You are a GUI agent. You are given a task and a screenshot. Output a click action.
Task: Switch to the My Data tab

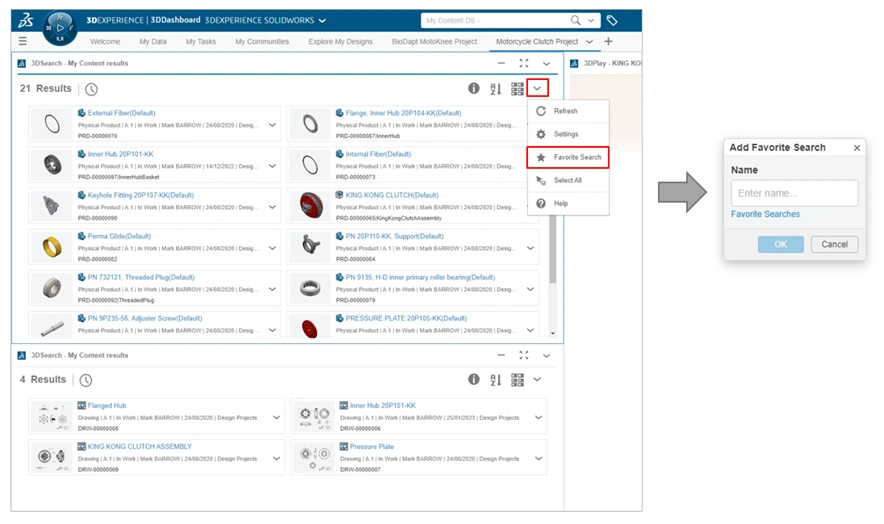click(153, 42)
